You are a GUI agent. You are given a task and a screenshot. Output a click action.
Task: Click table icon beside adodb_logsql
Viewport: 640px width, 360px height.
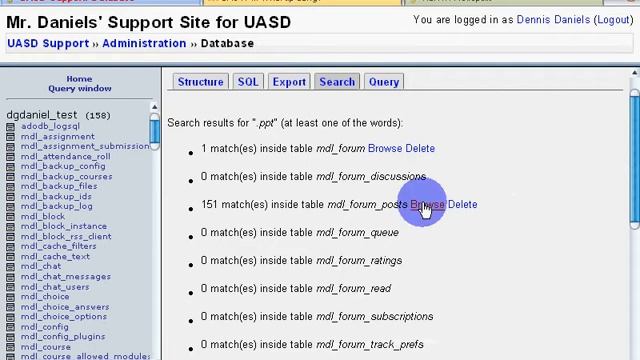(11, 127)
